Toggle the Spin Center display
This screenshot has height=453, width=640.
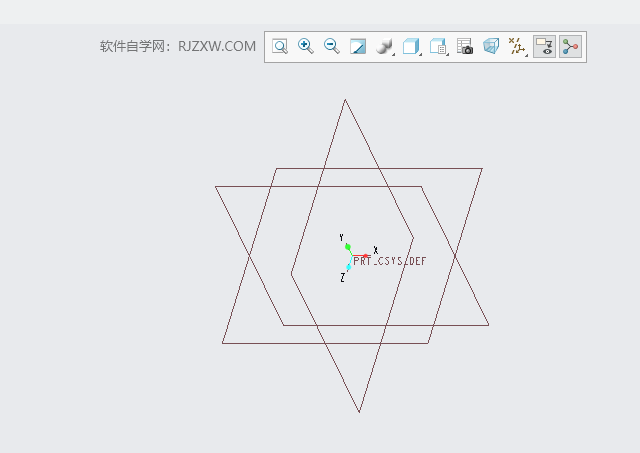[x=570, y=46]
